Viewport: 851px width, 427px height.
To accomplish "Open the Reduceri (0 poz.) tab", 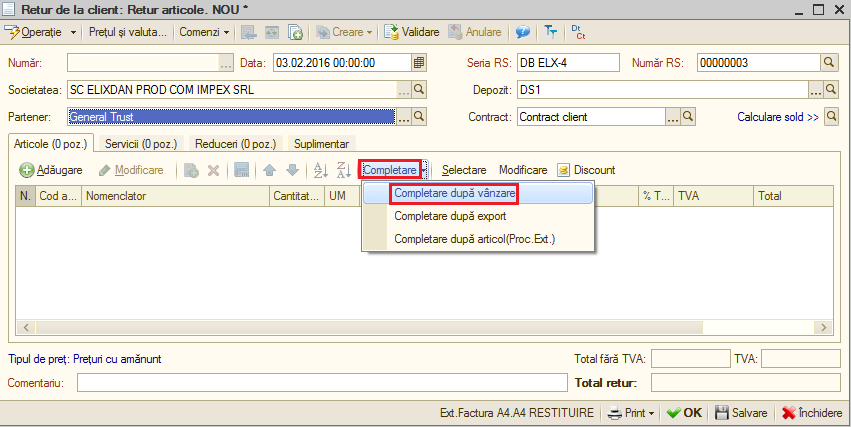I will [x=236, y=144].
